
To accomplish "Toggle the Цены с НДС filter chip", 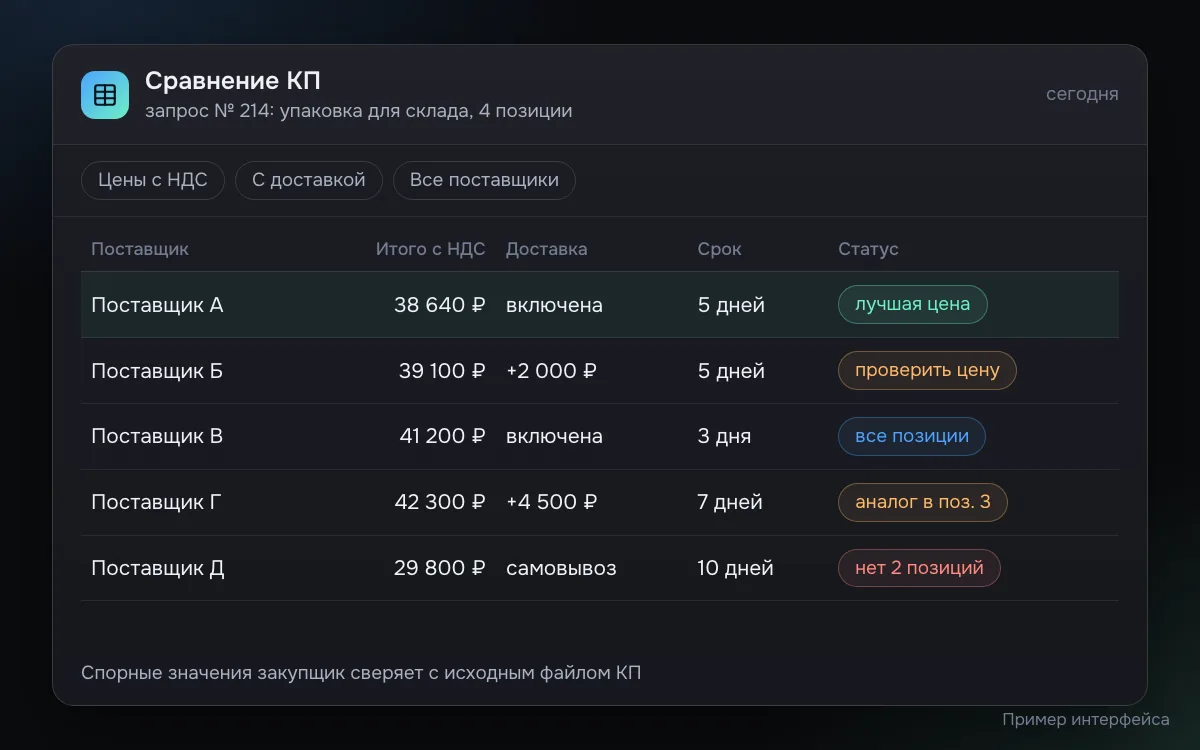I will (153, 181).
